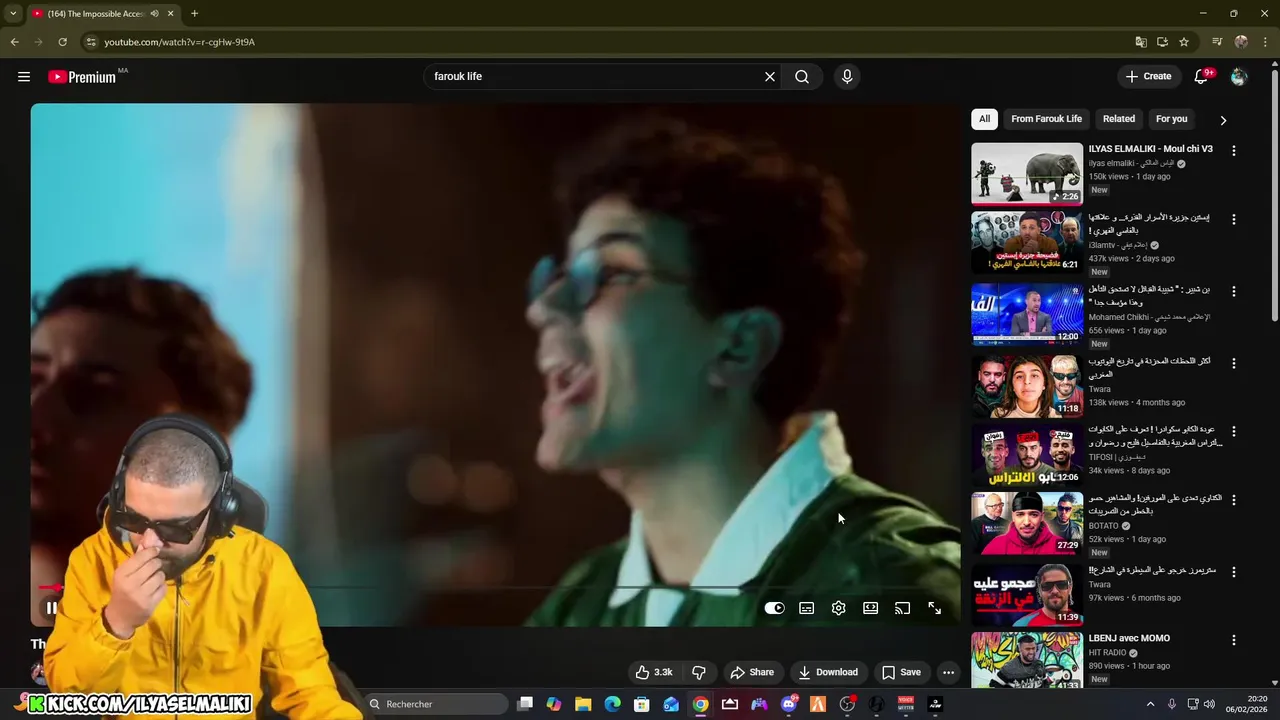This screenshot has height=720, width=1280.
Task: Open Chrome media controls icon
Action: (x=1217, y=42)
